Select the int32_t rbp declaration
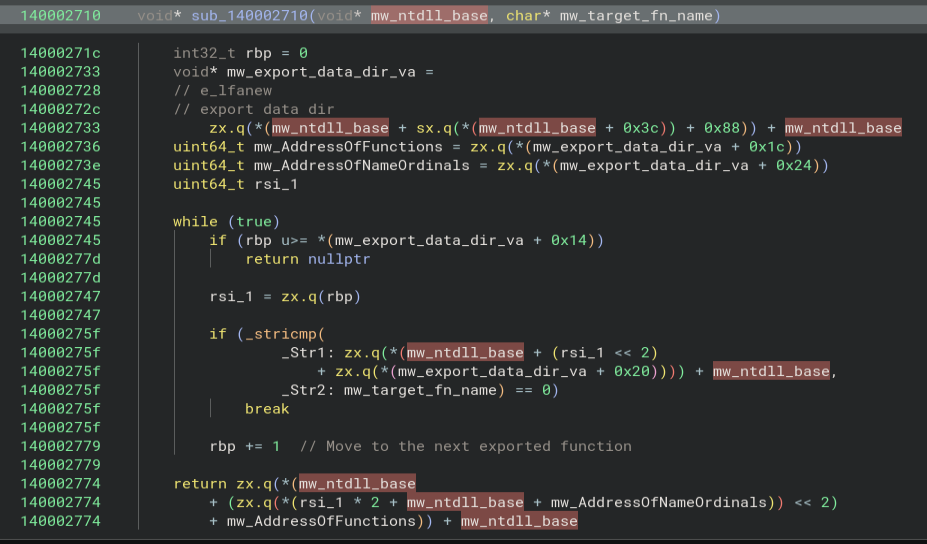The image size is (927, 544). [x=240, y=53]
